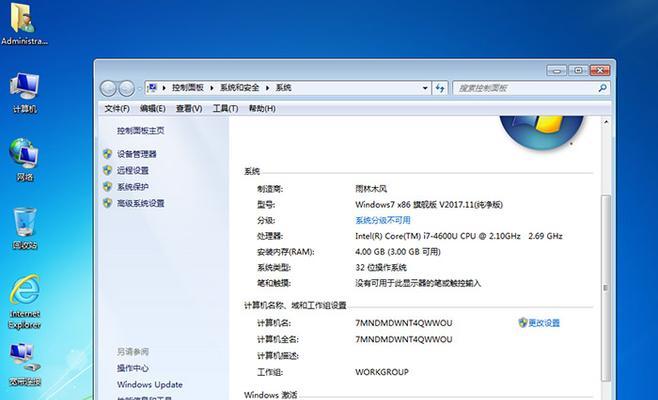Select the 32 位操作系统 value
The image size is (658, 400).
pyautogui.click(x=381, y=267)
